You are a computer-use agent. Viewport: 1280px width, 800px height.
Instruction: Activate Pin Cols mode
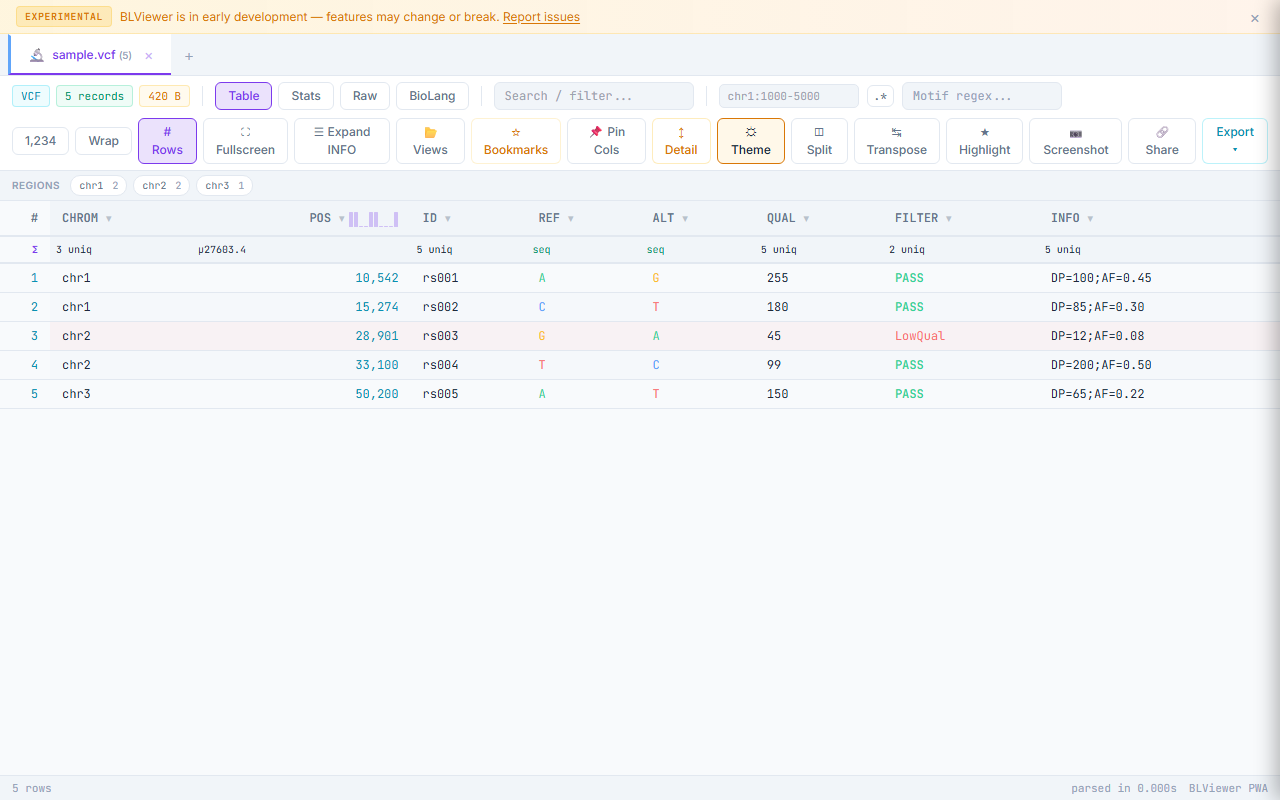point(606,140)
